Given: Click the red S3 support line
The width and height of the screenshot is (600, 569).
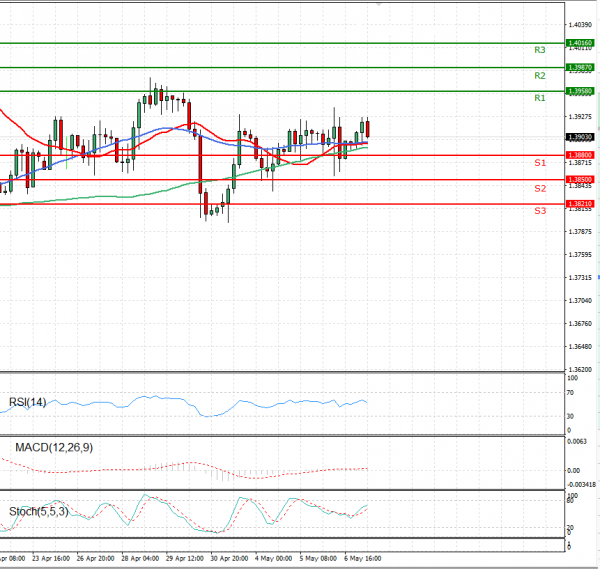Looking at the screenshot, I should [282, 204].
